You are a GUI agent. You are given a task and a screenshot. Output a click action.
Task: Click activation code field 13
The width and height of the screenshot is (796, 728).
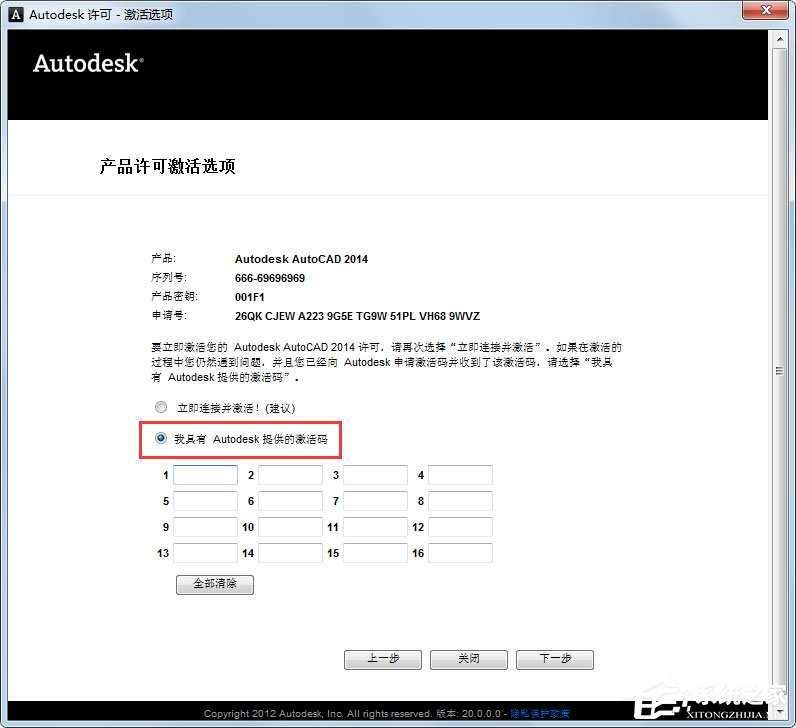(205, 553)
